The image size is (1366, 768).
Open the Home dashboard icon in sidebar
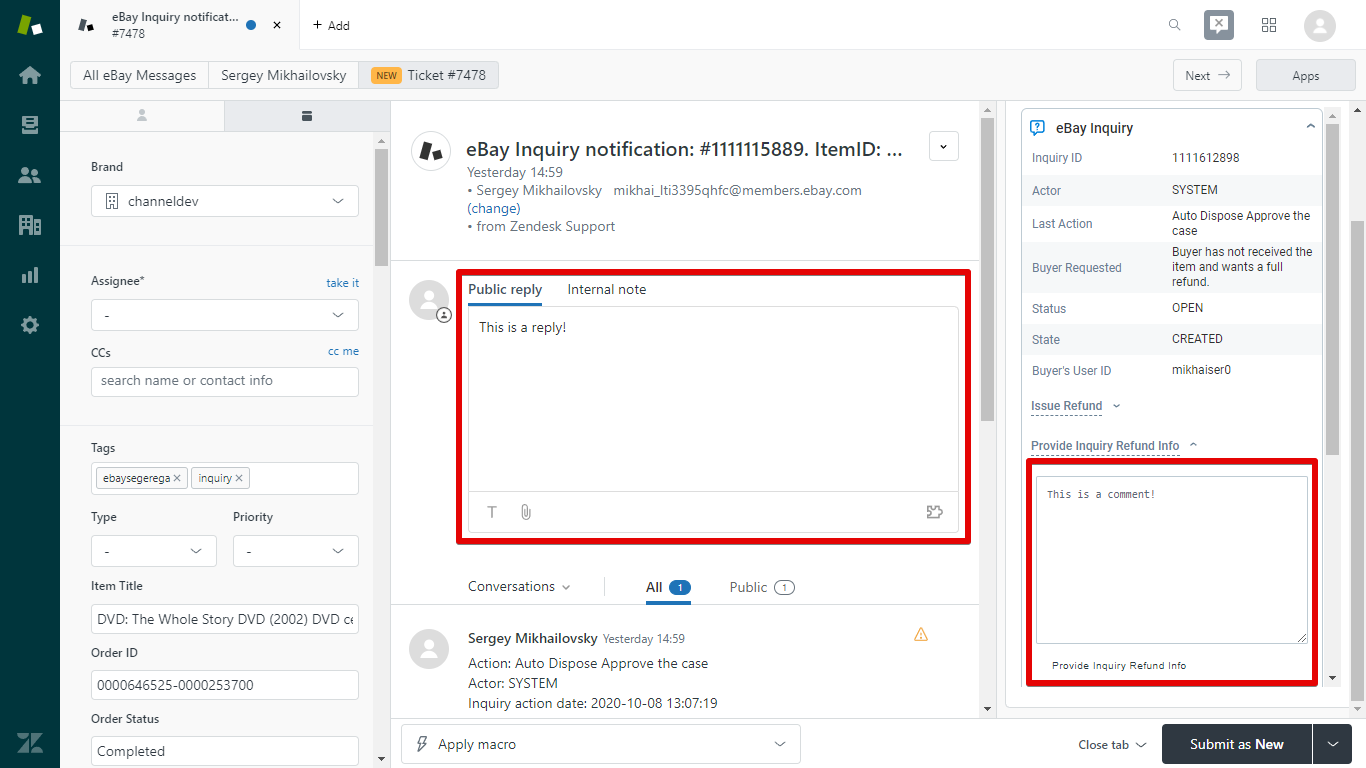[30, 75]
